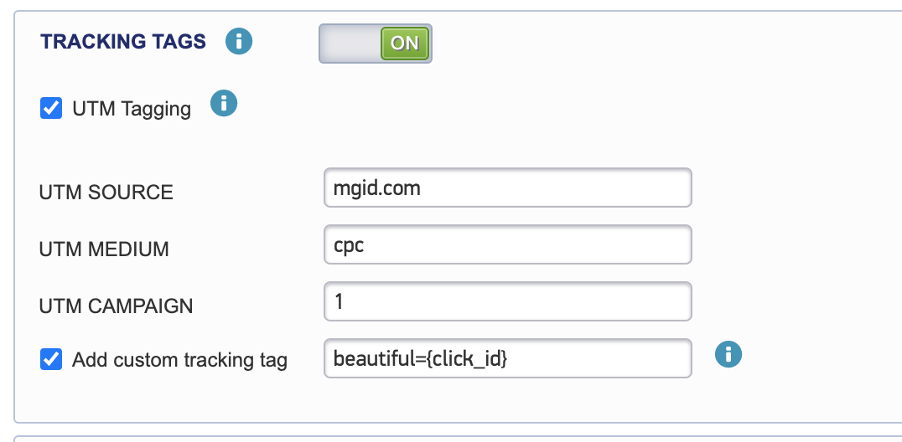Screen dimensions: 902x442
Task: Click the beautiful={click_id} text
Action: click(420, 359)
